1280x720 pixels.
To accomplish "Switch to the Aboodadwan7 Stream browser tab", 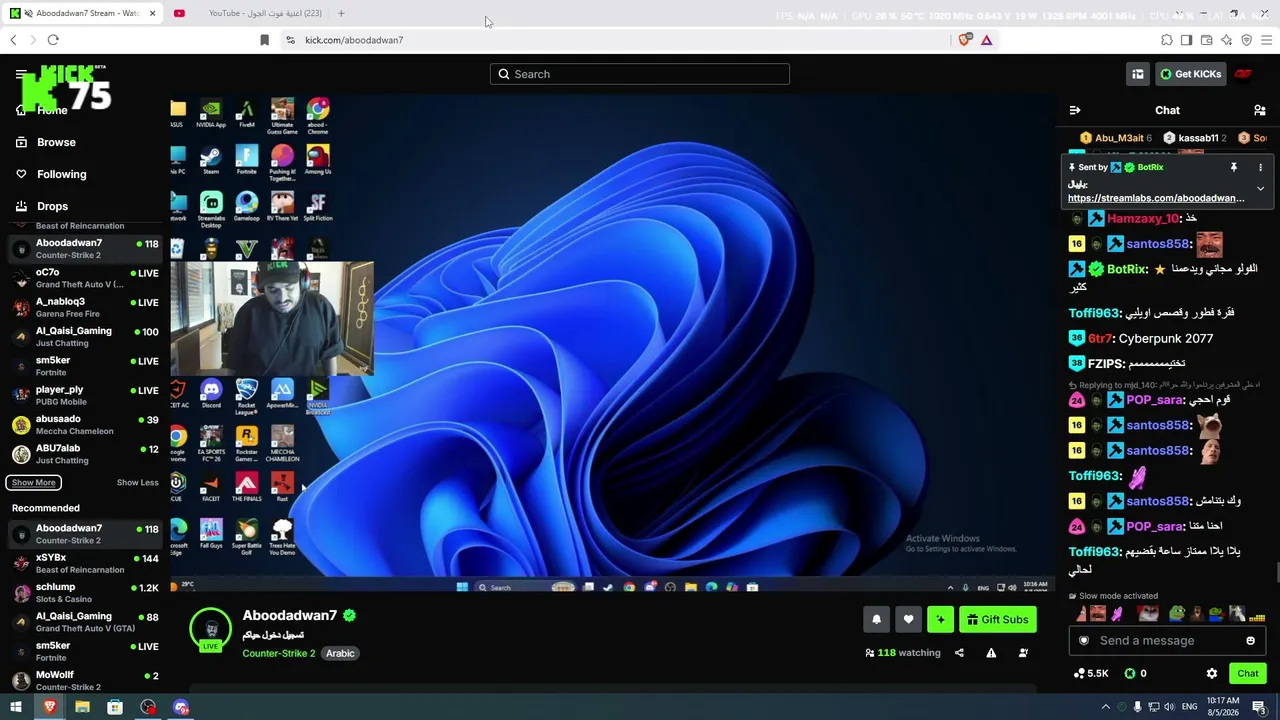I will click(x=84, y=13).
